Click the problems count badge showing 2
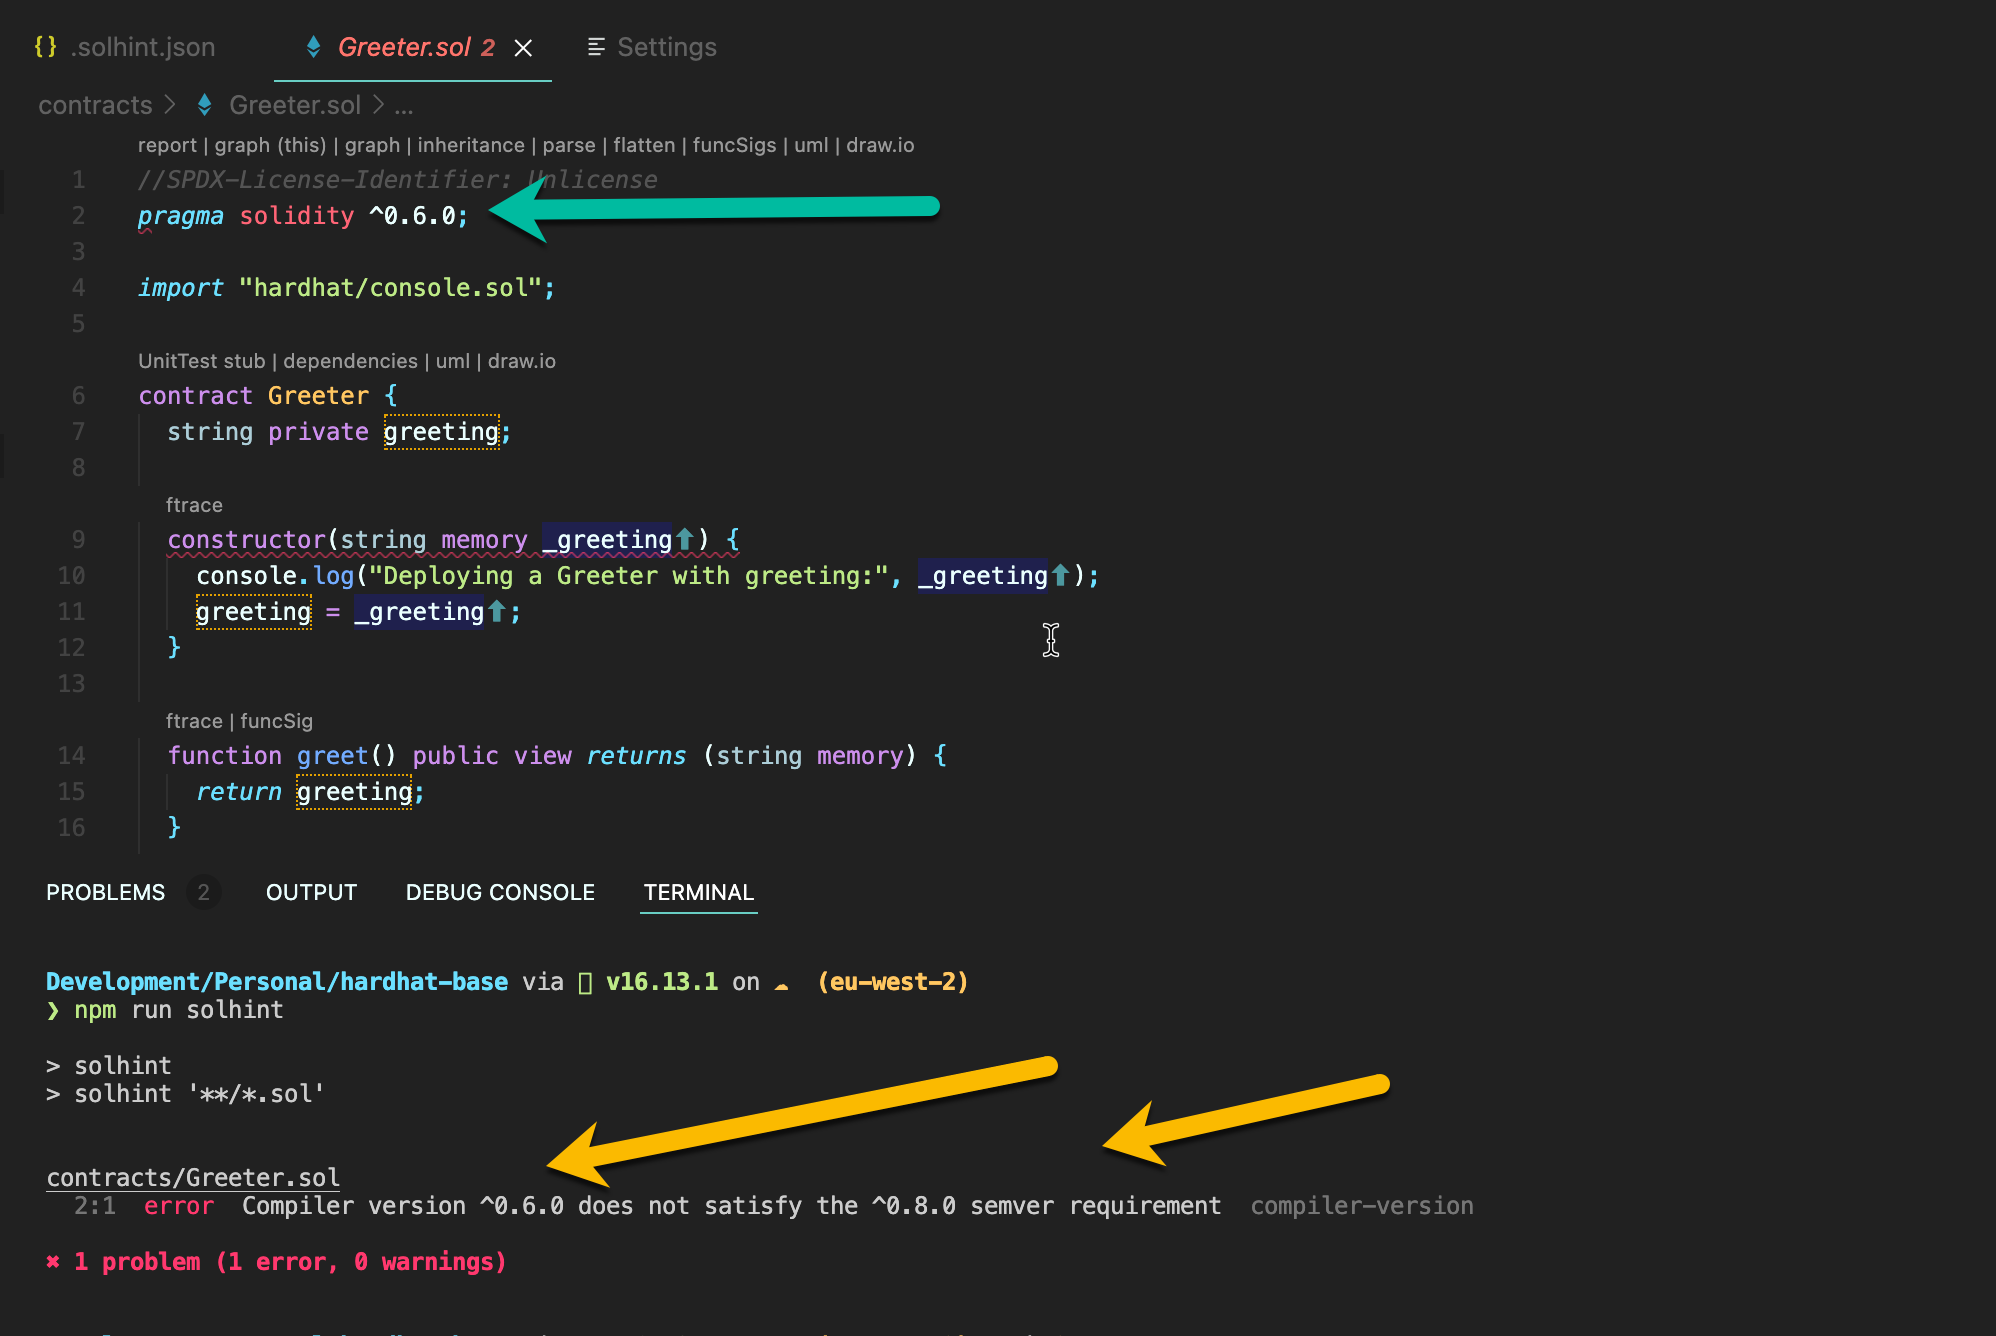The image size is (1996, 1336). 204,892
